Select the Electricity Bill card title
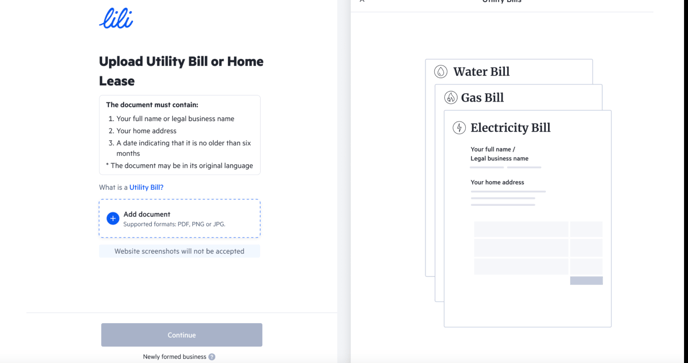Screen dimensions: 688x363 coord(510,128)
